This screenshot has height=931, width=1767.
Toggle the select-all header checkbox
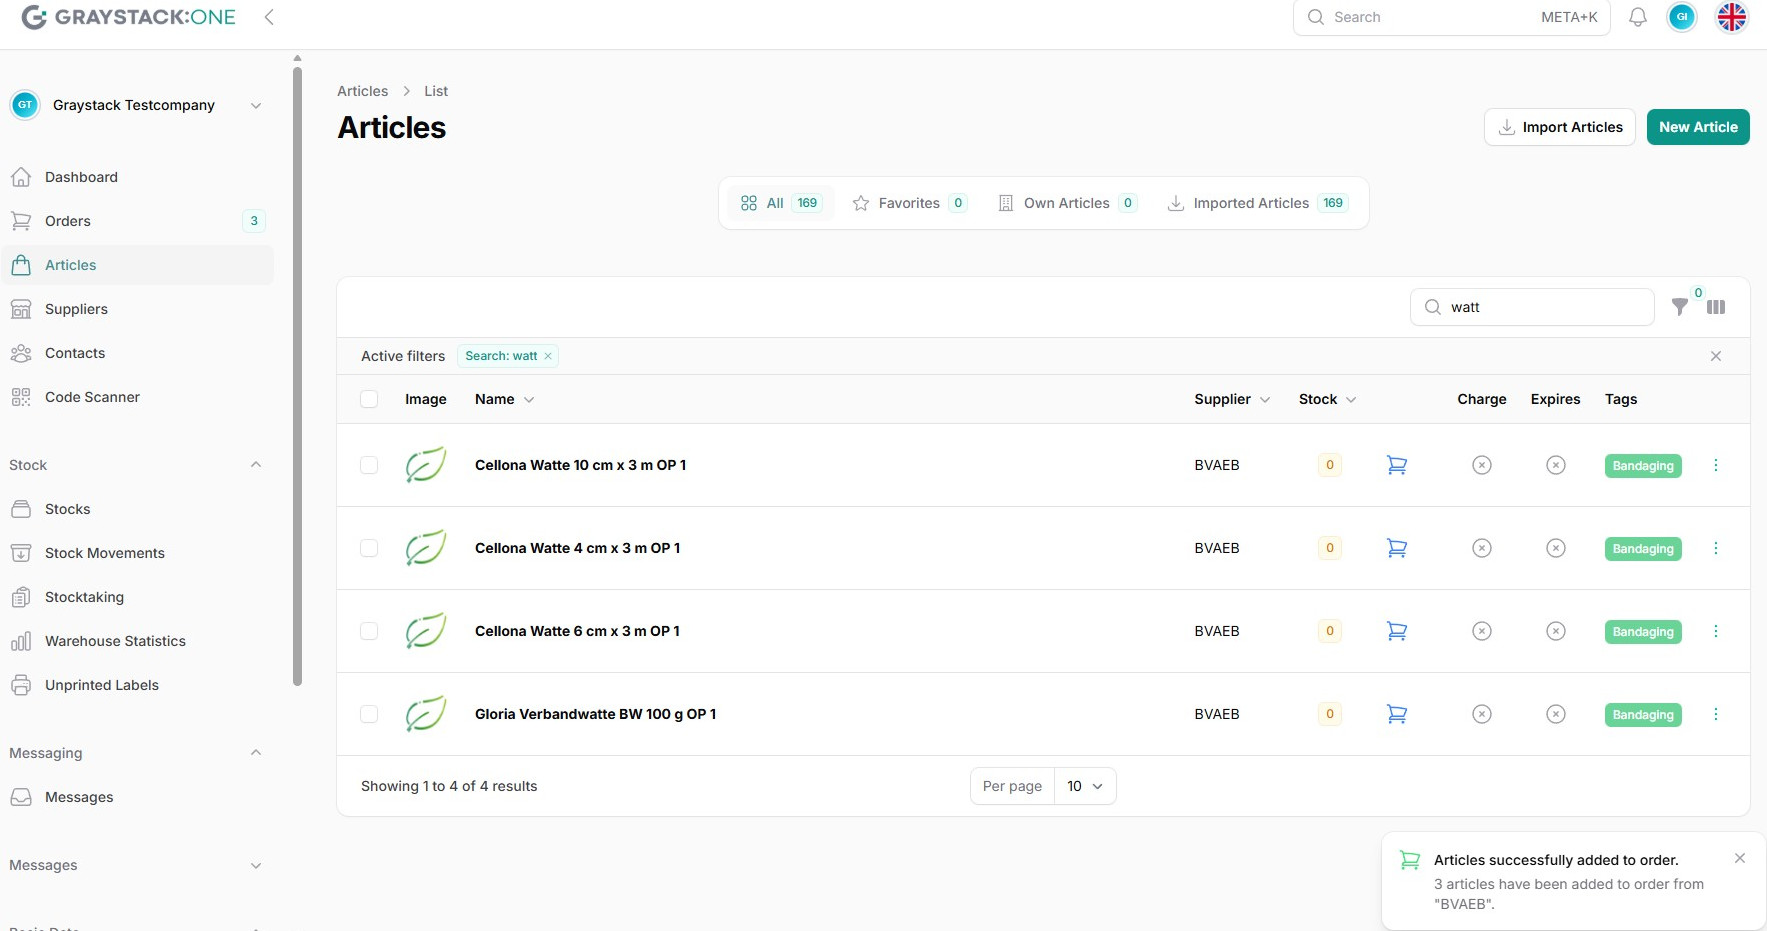click(x=369, y=399)
